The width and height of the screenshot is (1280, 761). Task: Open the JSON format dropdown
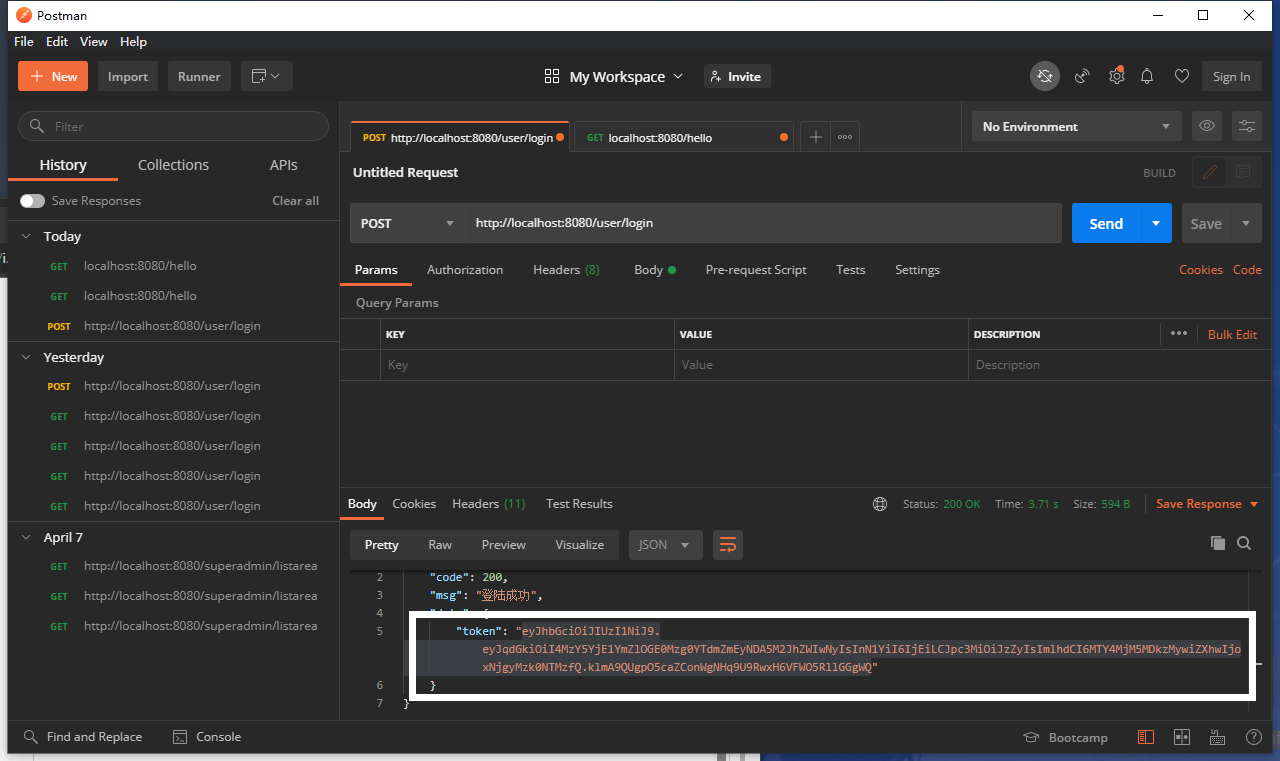(x=665, y=545)
